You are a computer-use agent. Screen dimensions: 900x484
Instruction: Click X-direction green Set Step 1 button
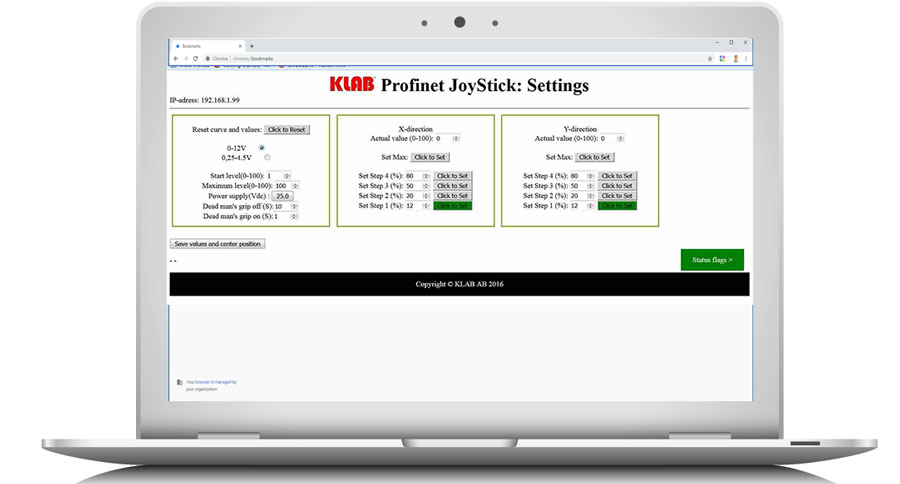(x=452, y=206)
